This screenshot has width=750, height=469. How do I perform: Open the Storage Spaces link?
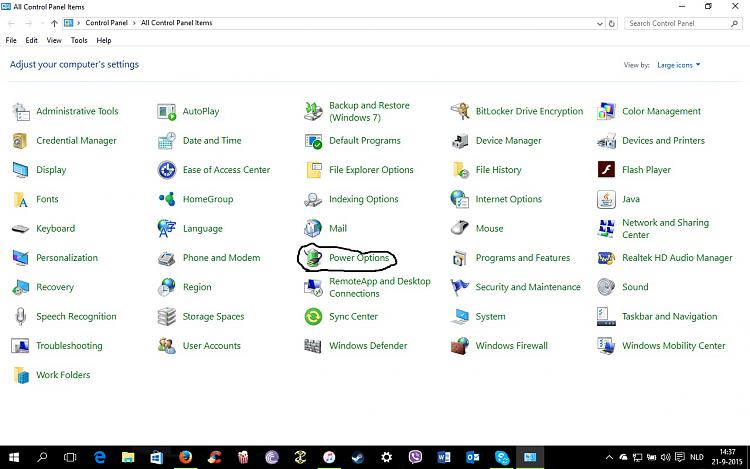point(213,316)
